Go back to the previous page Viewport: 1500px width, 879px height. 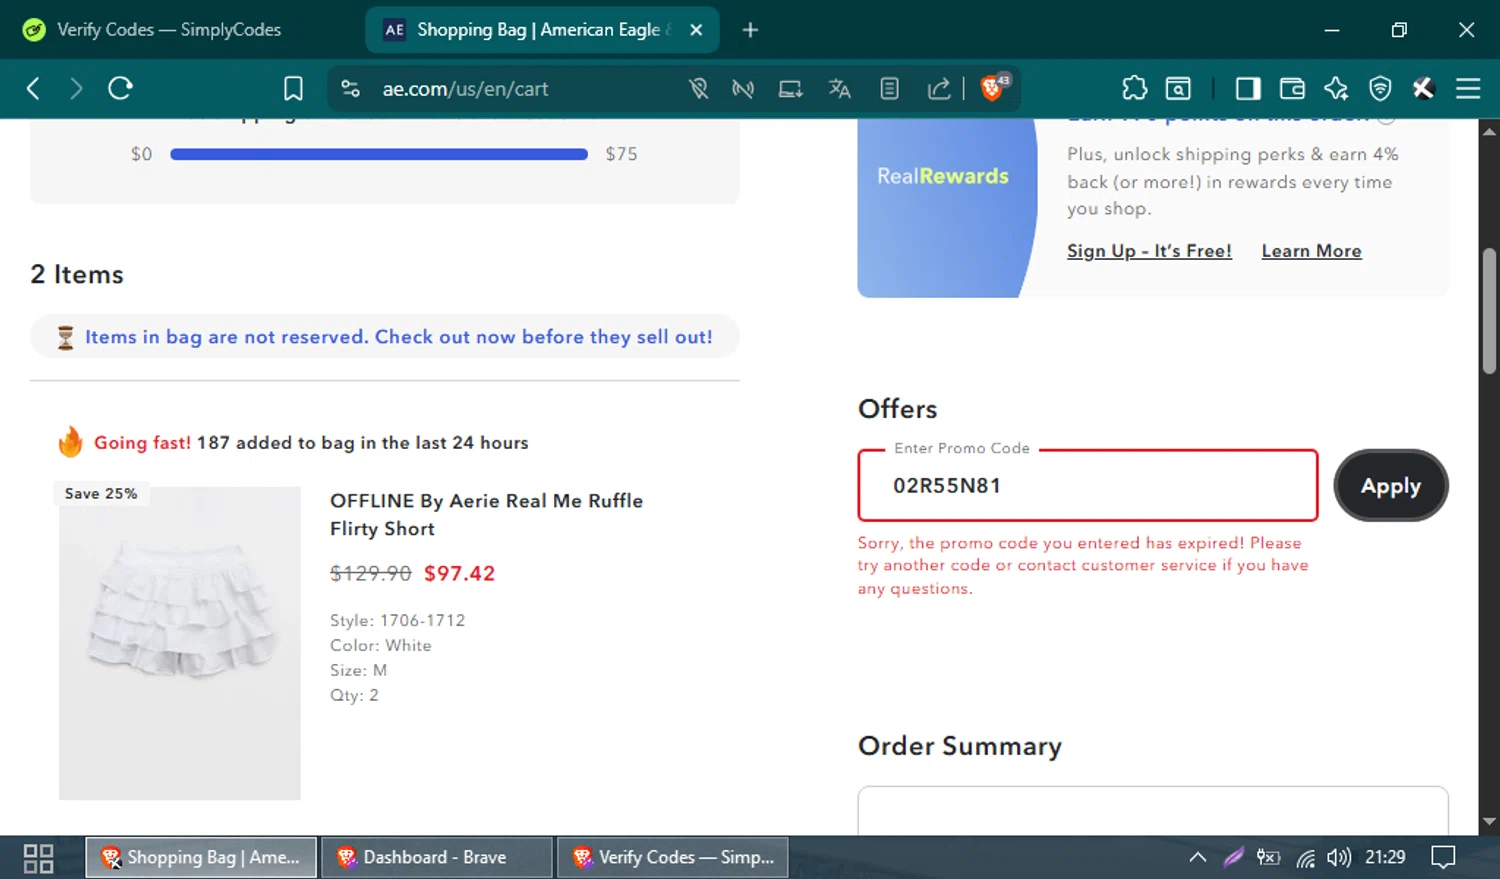point(33,89)
